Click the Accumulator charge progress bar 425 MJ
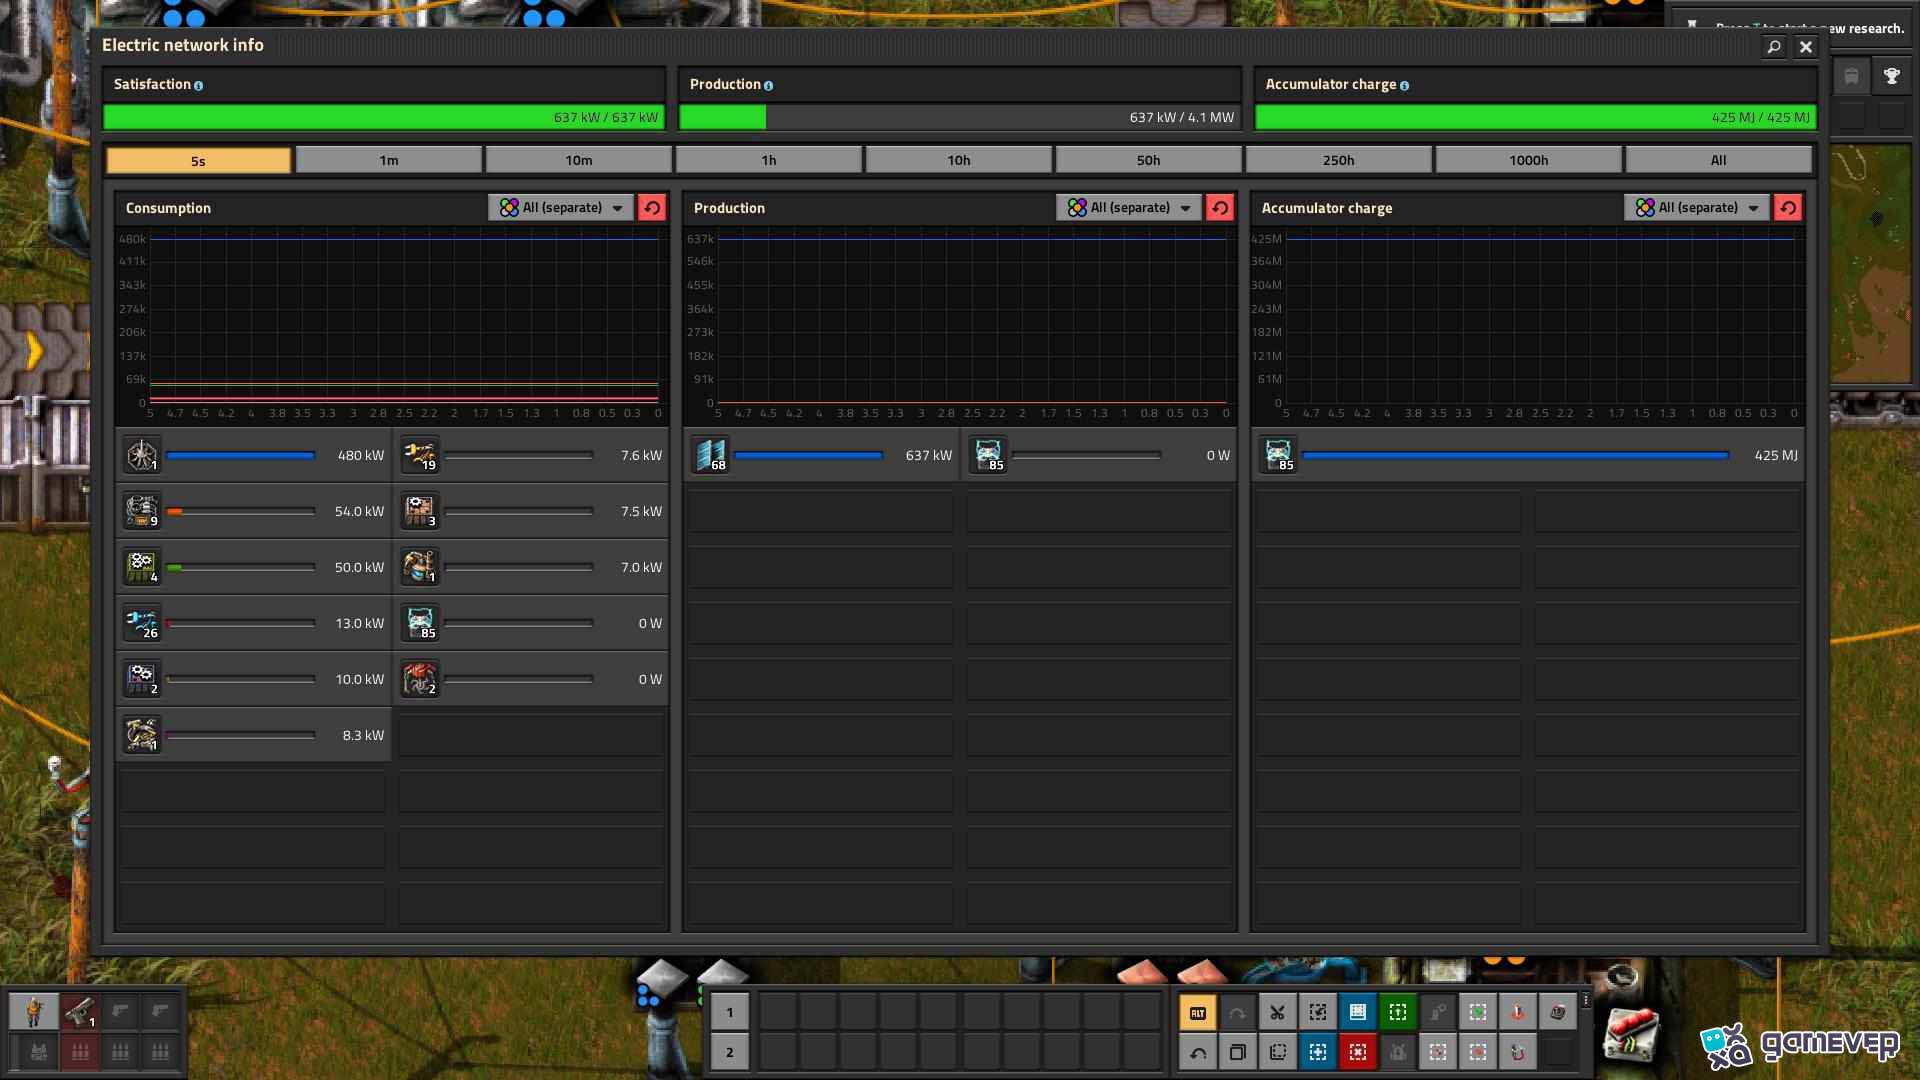Image resolution: width=1920 pixels, height=1080 pixels. click(x=1535, y=117)
